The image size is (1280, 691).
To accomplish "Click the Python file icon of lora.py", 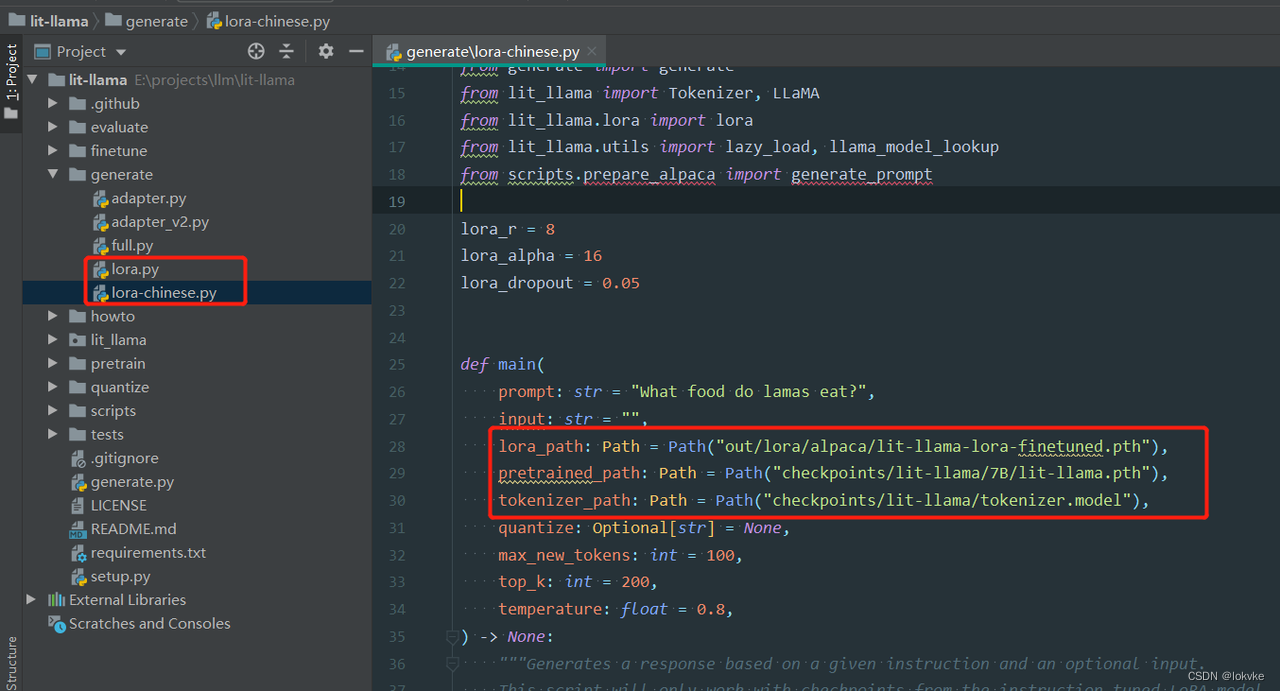I will point(100,269).
